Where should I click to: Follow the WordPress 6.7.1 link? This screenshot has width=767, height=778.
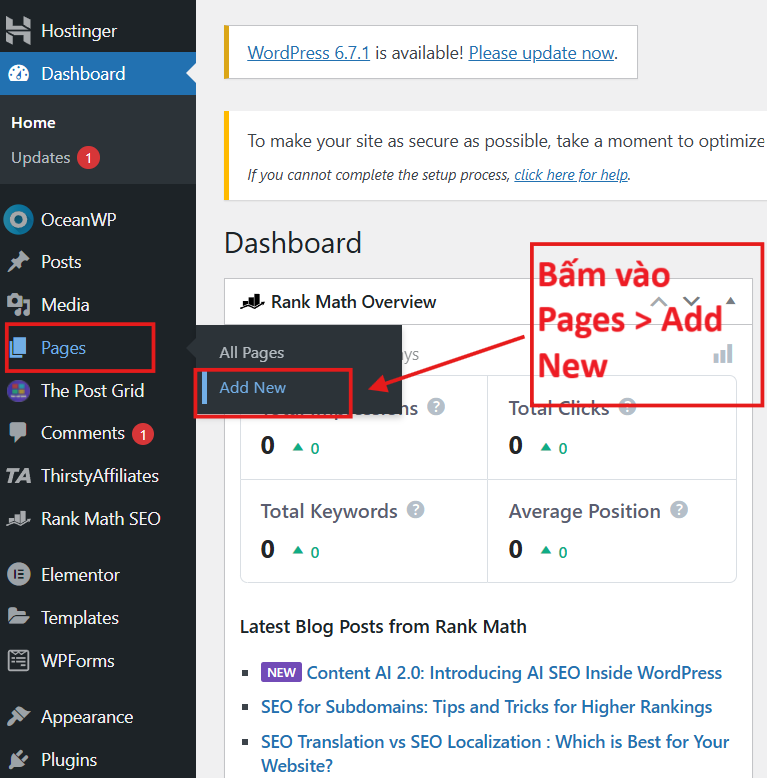(309, 53)
